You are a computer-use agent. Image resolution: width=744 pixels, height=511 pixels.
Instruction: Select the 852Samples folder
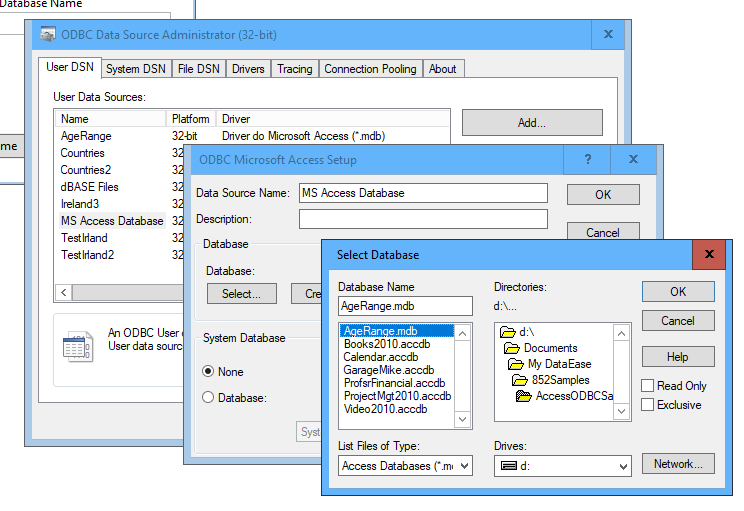551,380
